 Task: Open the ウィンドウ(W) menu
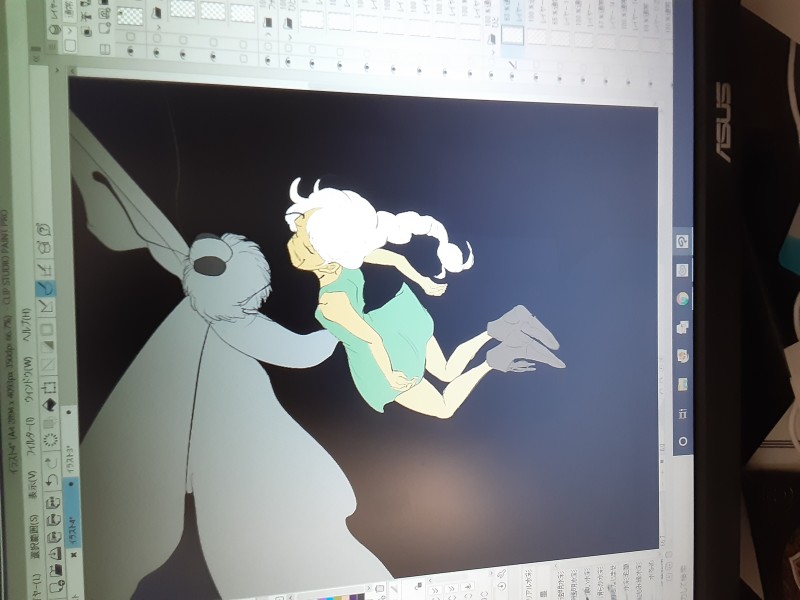(29, 380)
